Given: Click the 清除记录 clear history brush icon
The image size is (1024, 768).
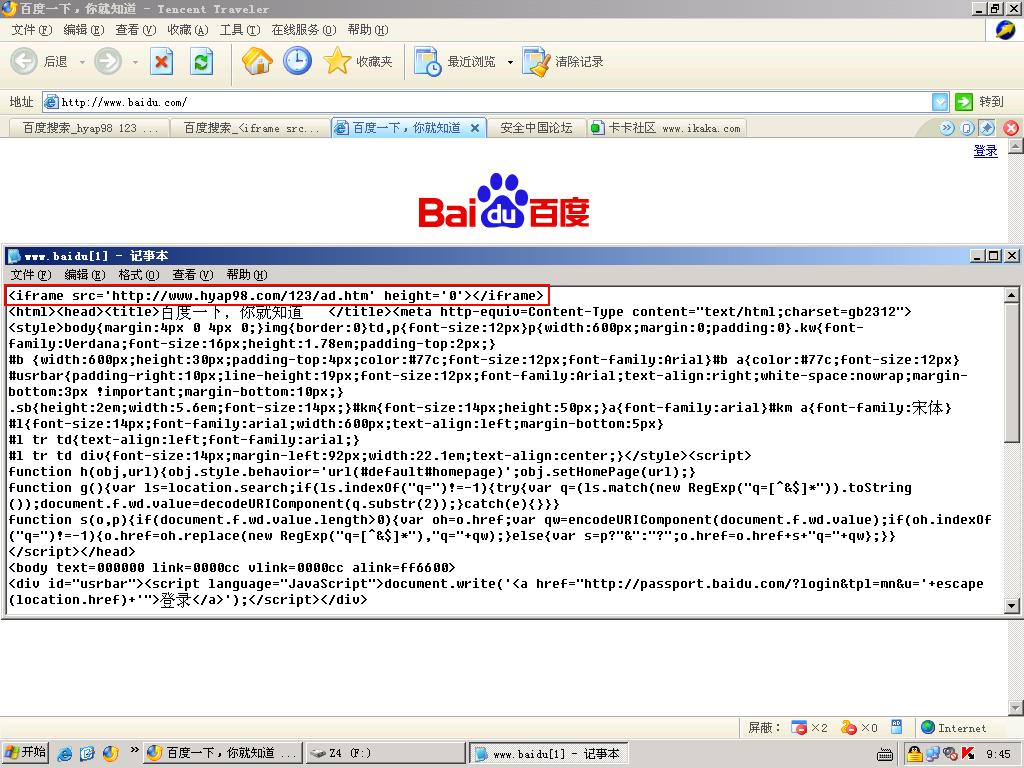Looking at the screenshot, I should (536, 61).
